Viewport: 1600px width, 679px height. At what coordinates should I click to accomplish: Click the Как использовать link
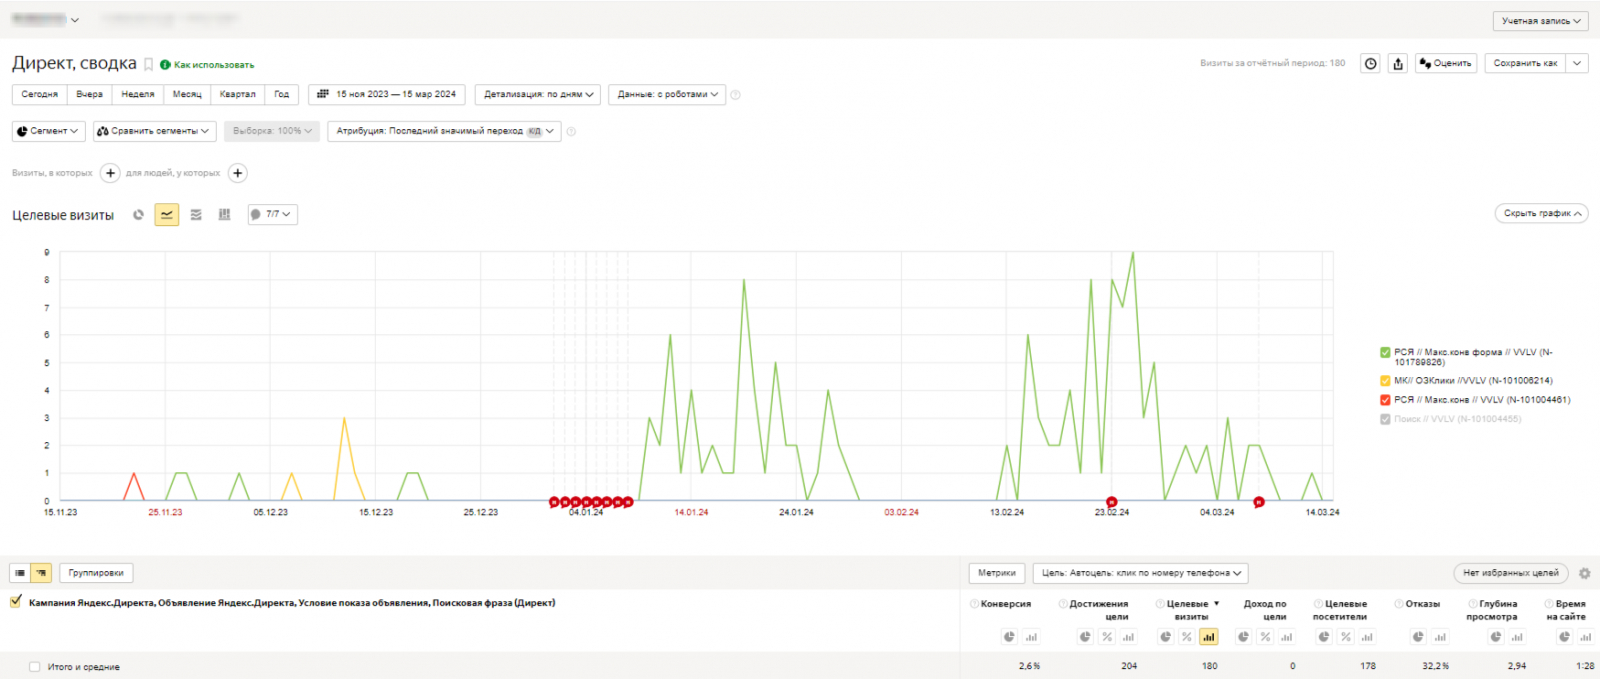pos(214,65)
